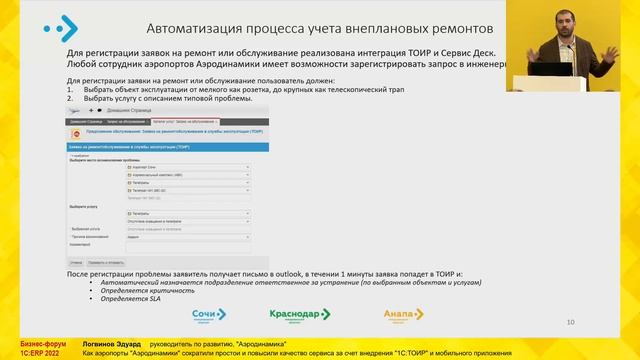Open the Отсутствие освещения в телетрапе dropdown
The image size is (640, 360).
tap(188, 221)
